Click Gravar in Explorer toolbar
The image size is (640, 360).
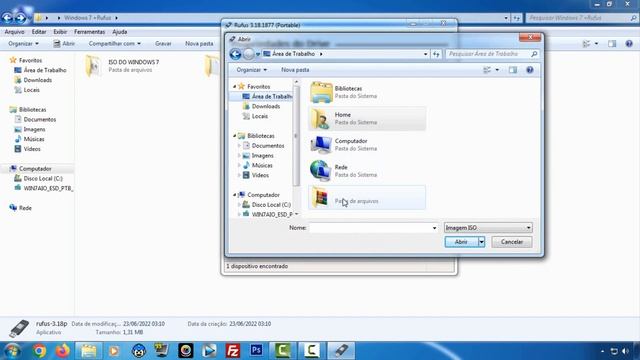coord(163,43)
